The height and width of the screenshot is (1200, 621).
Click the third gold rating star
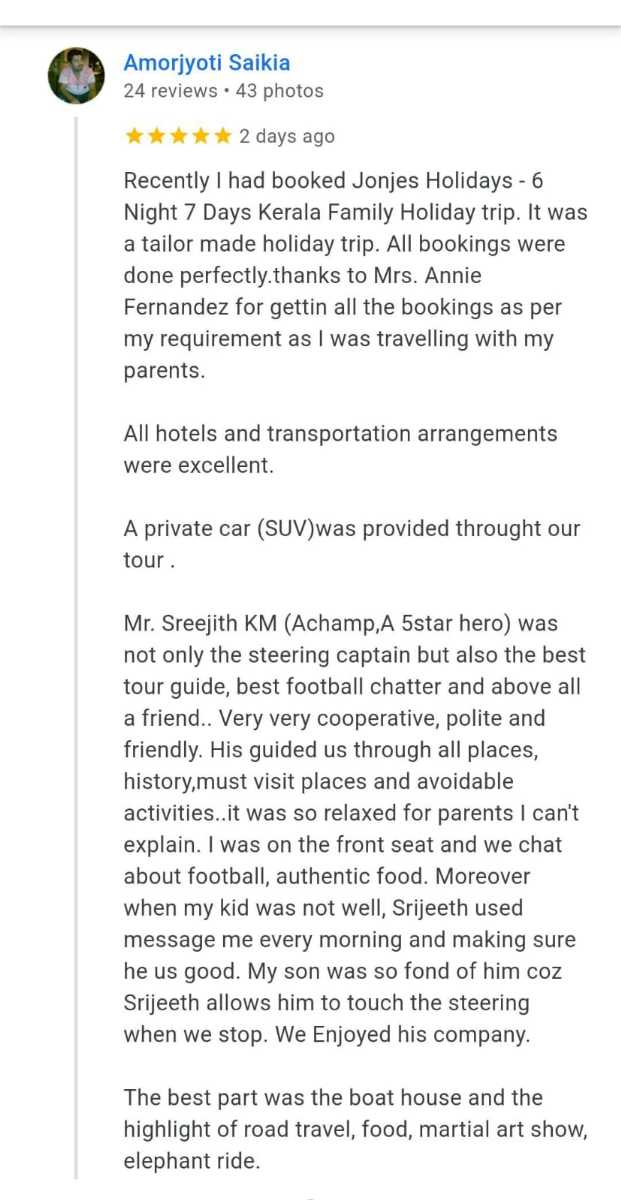pos(177,136)
